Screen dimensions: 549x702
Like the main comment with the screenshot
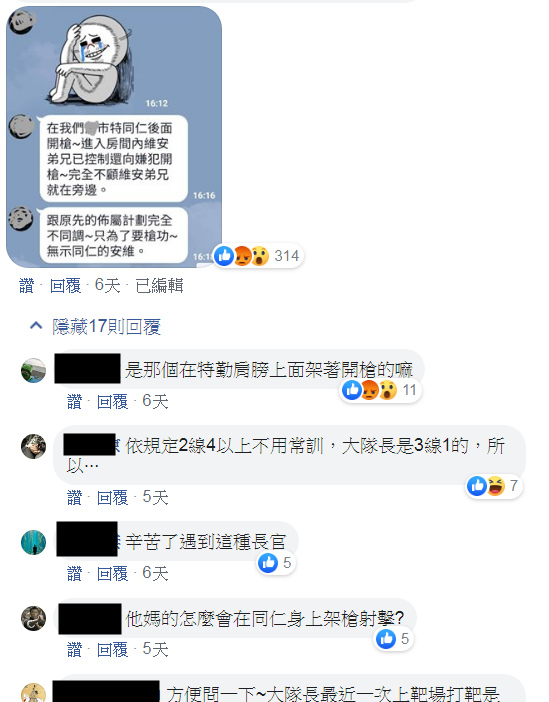(26, 286)
